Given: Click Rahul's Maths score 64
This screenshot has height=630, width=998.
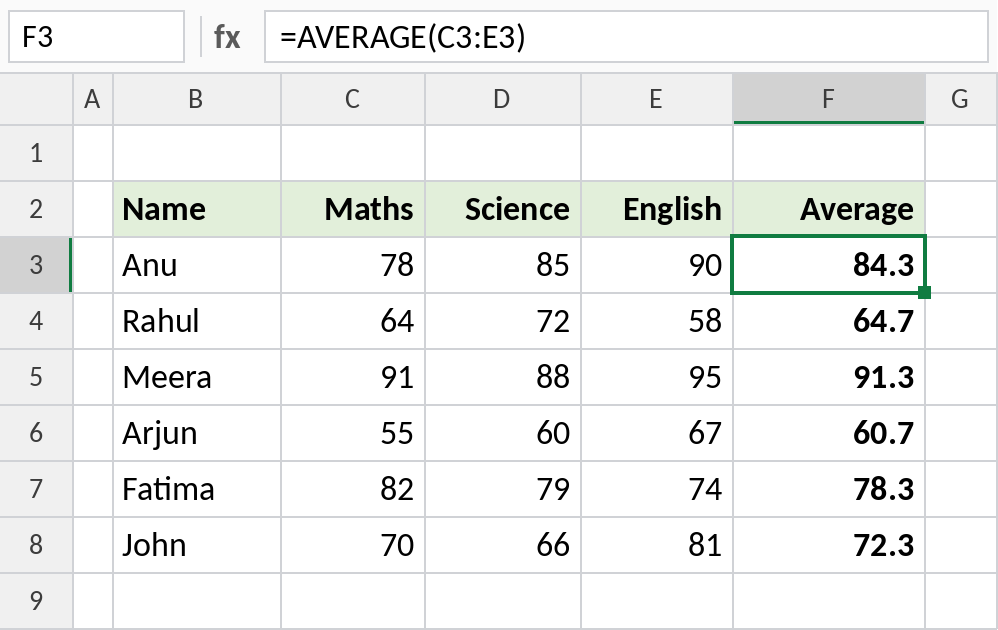Looking at the screenshot, I should click(353, 321).
